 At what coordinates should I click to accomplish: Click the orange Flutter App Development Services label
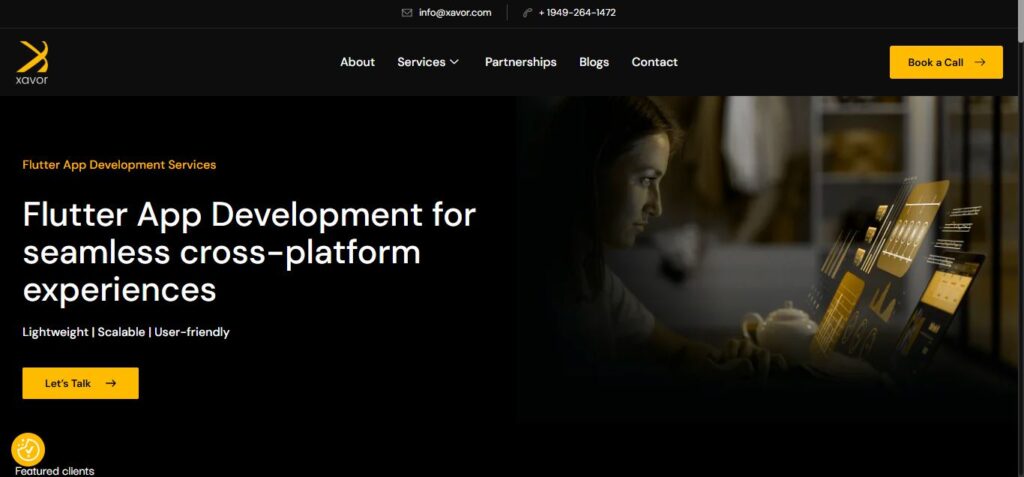pyautogui.click(x=119, y=165)
